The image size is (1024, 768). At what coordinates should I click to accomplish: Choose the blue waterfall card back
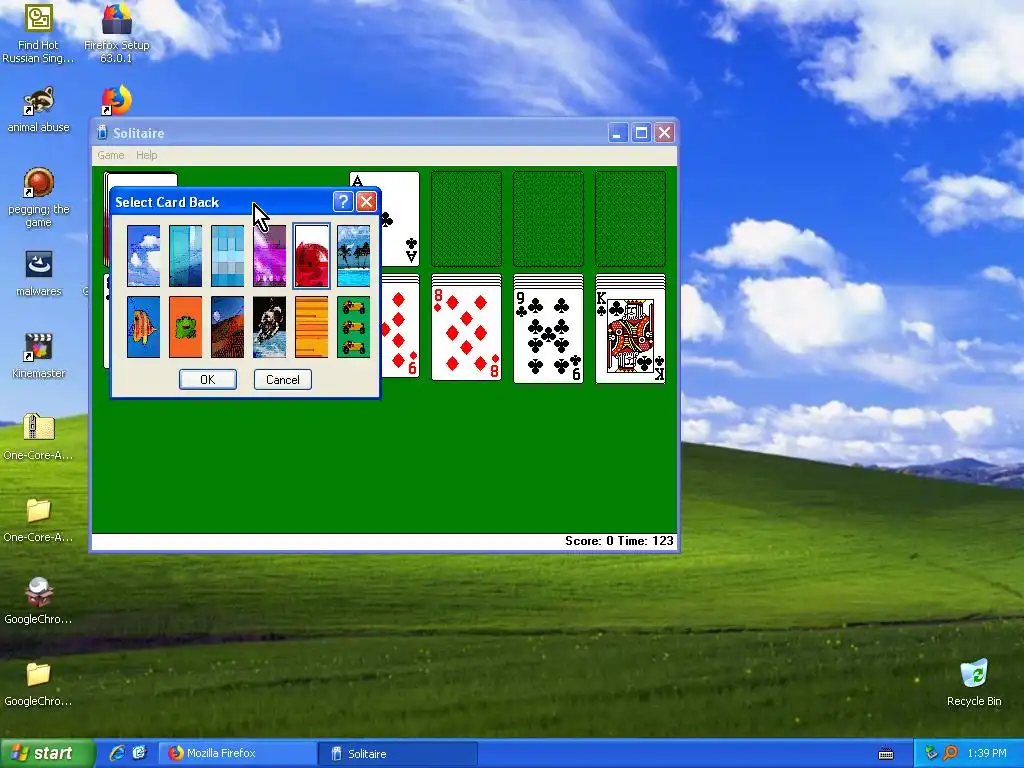tap(185, 256)
